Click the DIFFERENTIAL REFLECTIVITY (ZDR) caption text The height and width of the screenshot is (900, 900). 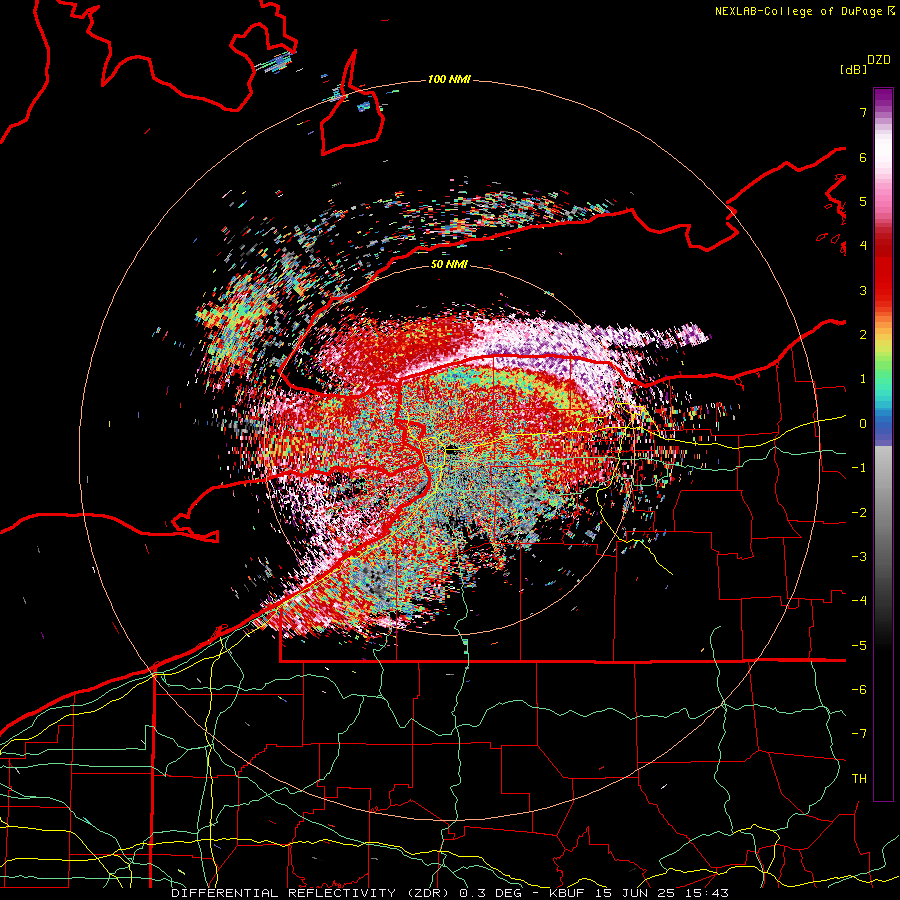(312, 893)
